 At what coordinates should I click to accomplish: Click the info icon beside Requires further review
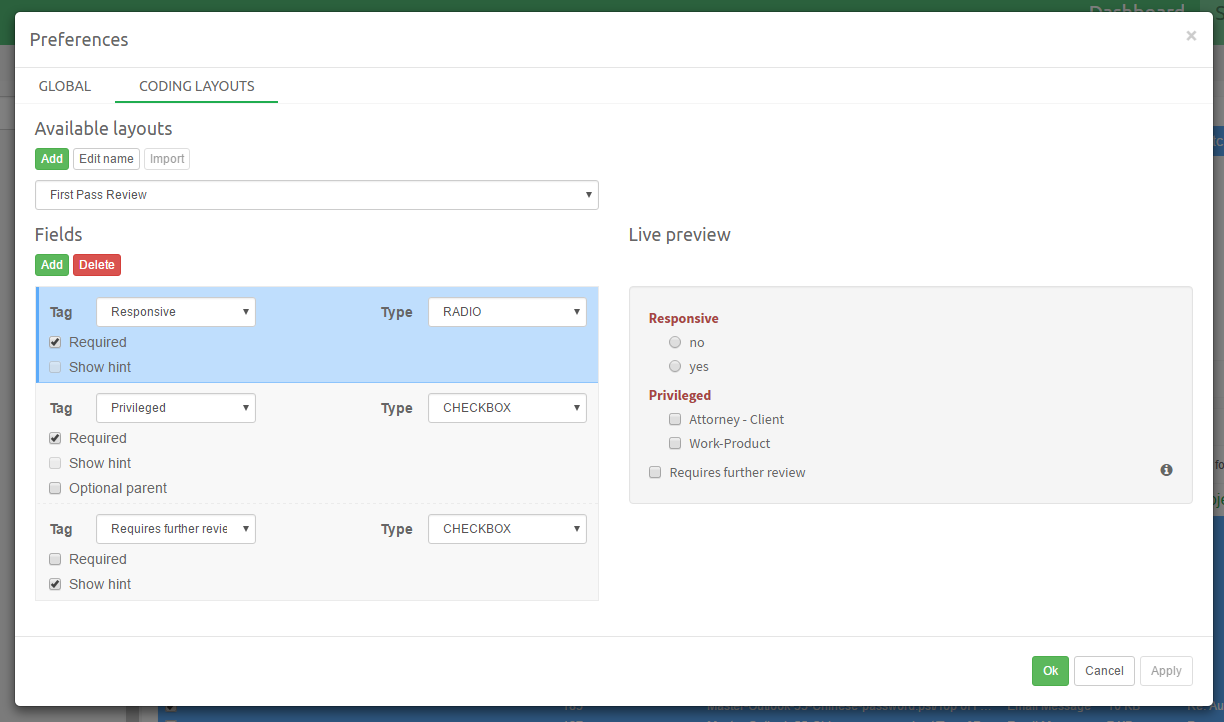coord(1166,470)
